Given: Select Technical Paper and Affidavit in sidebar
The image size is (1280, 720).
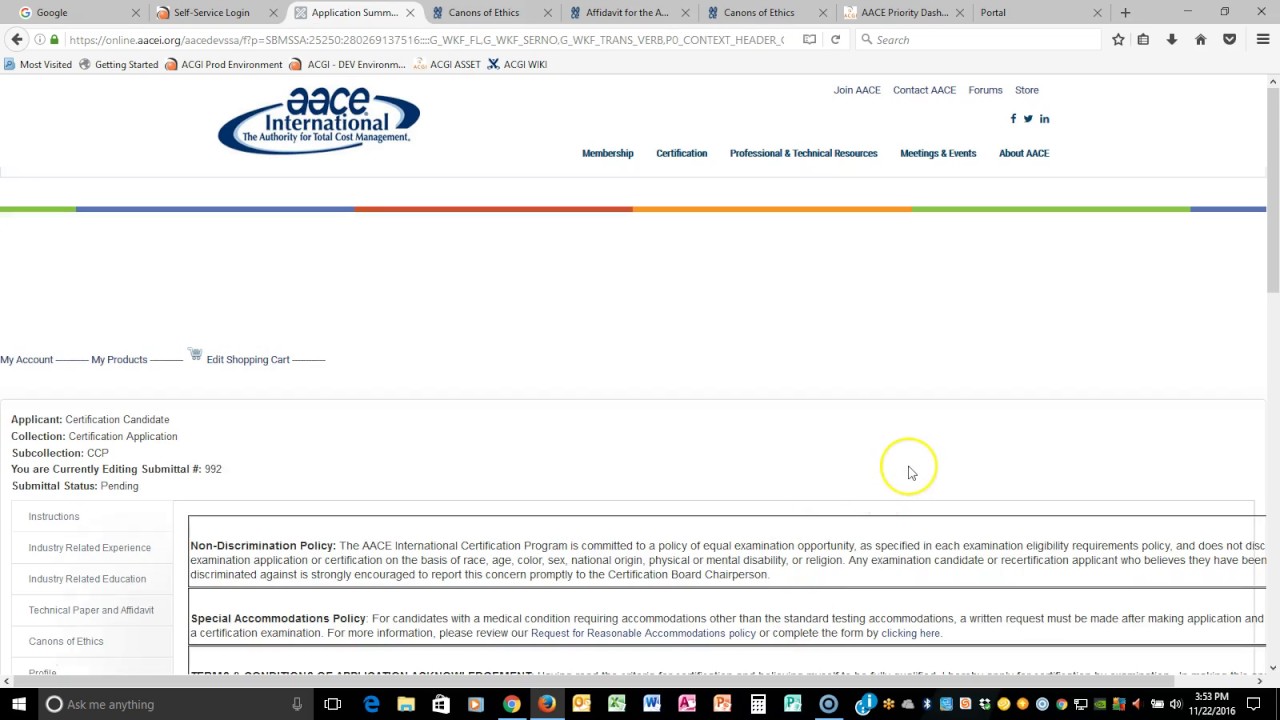Looking at the screenshot, I should click(x=91, y=609).
